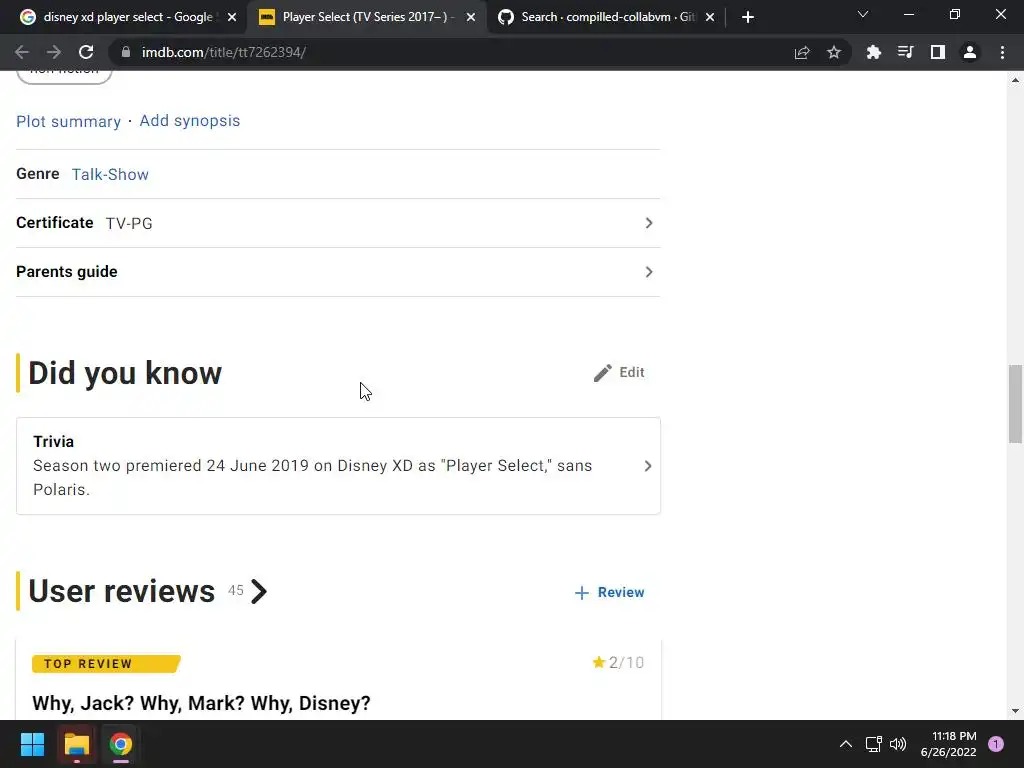Click the Certificate row label
1024x768 pixels.
pos(55,223)
